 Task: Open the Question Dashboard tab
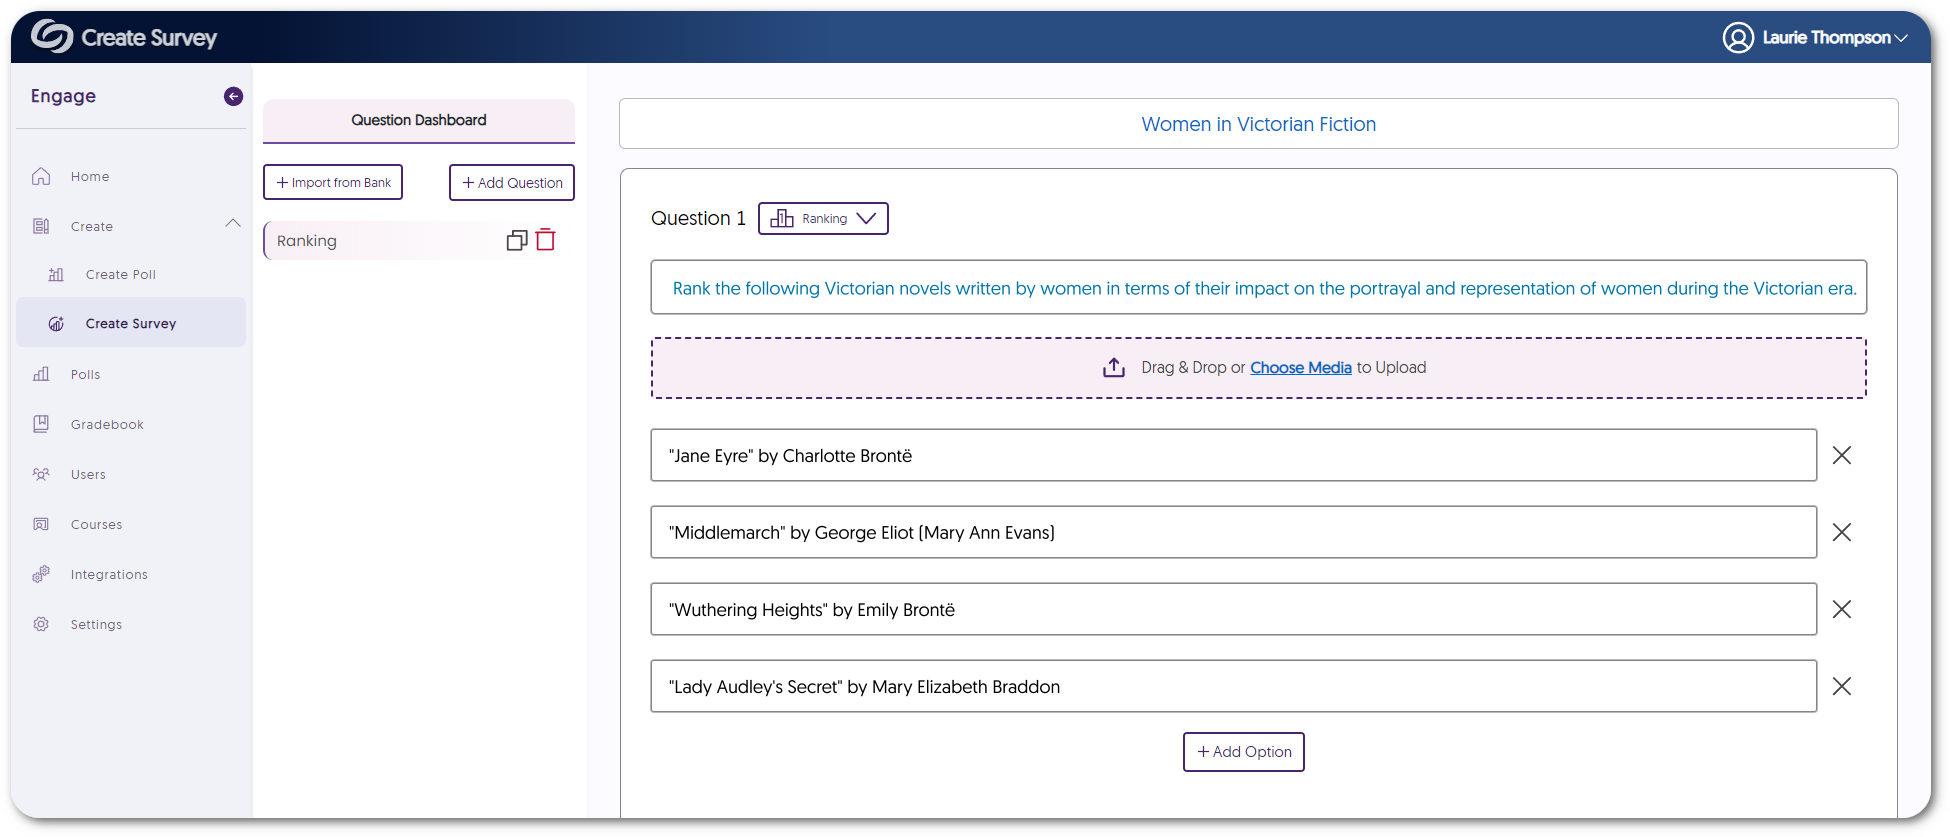(418, 120)
